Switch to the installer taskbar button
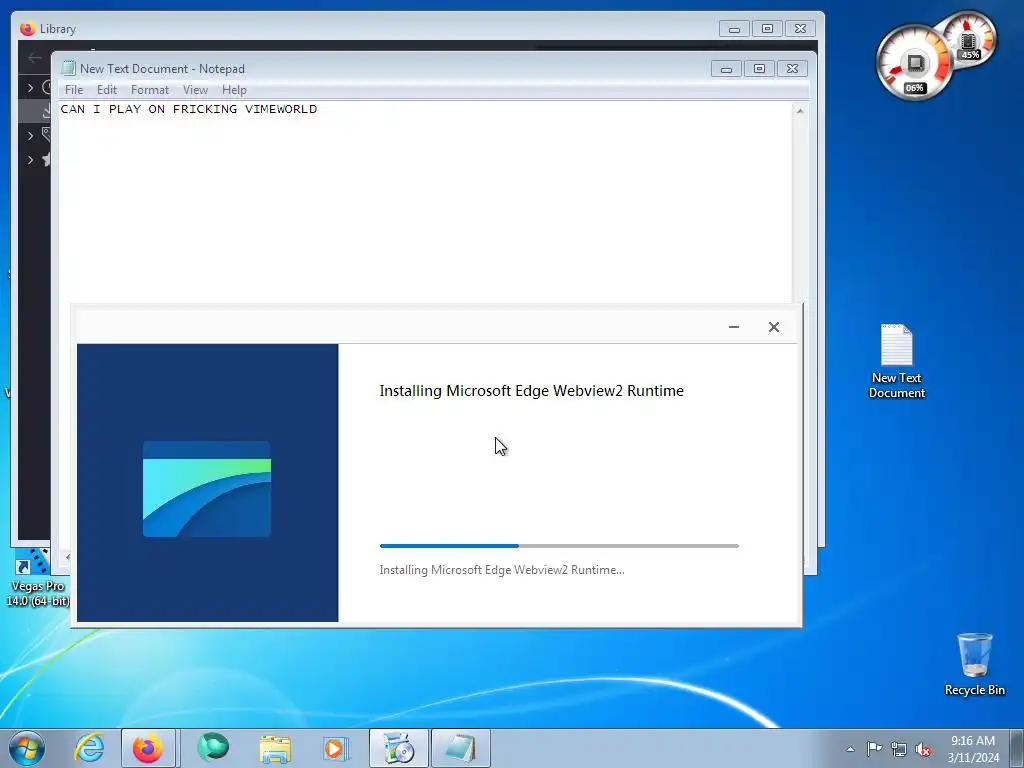This screenshot has width=1024, height=768. [x=398, y=748]
